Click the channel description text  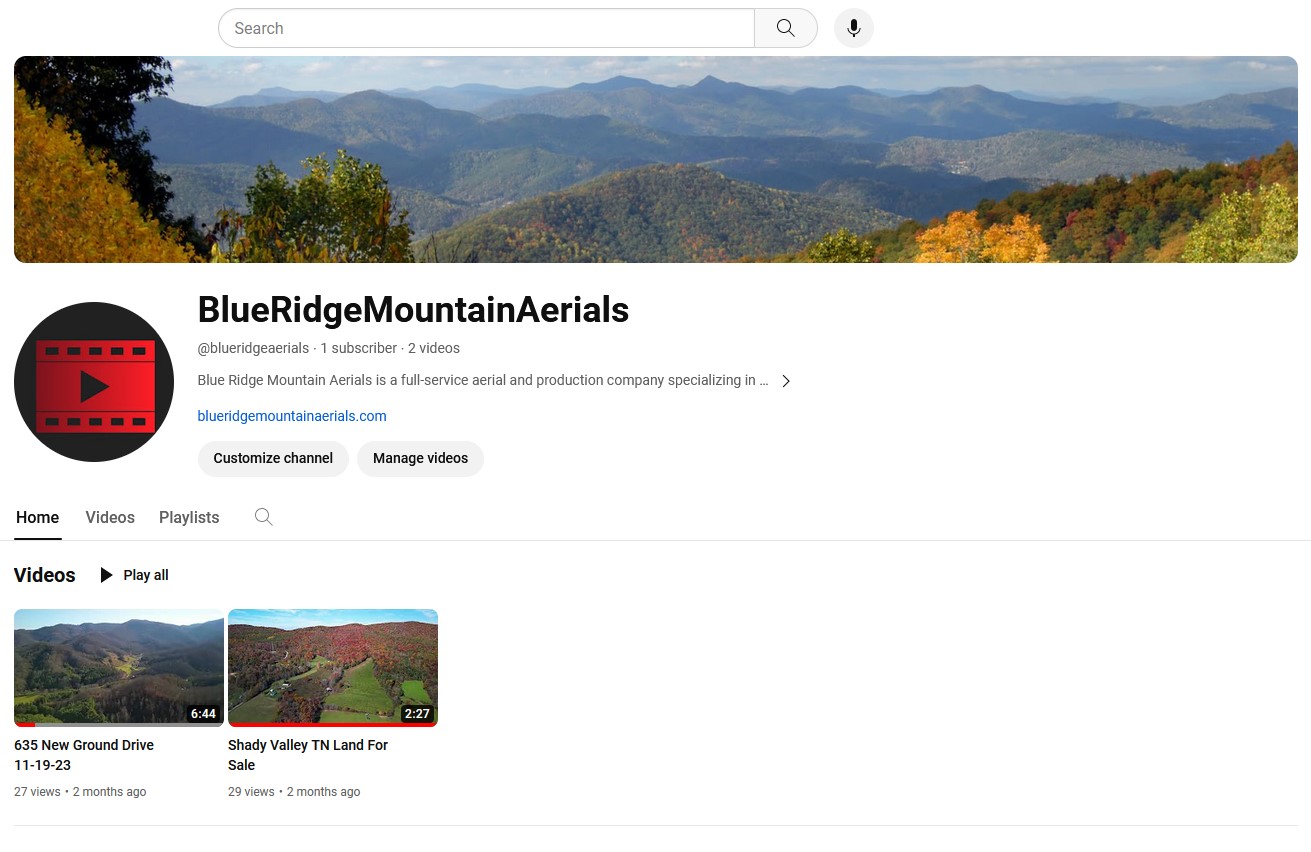(483, 381)
